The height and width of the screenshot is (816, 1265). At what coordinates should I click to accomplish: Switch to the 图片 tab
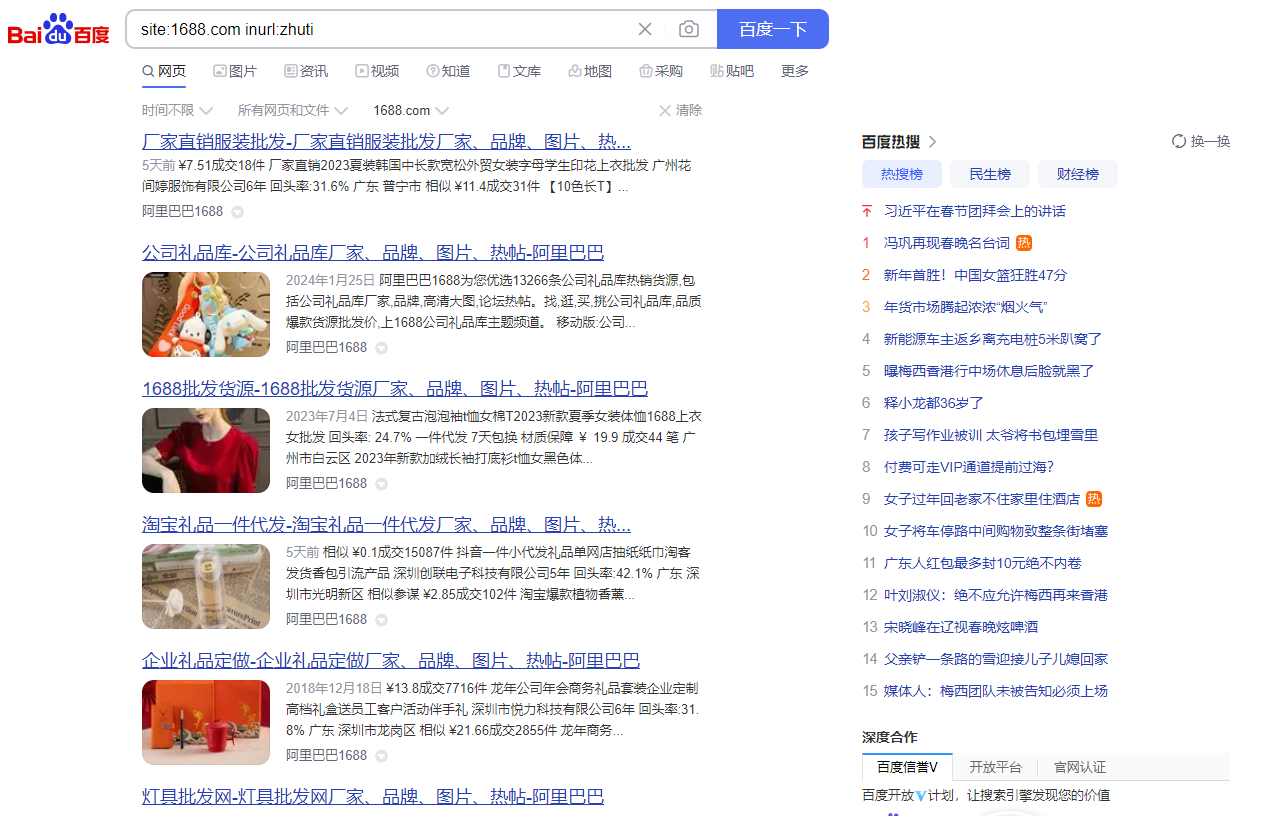pos(235,71)
